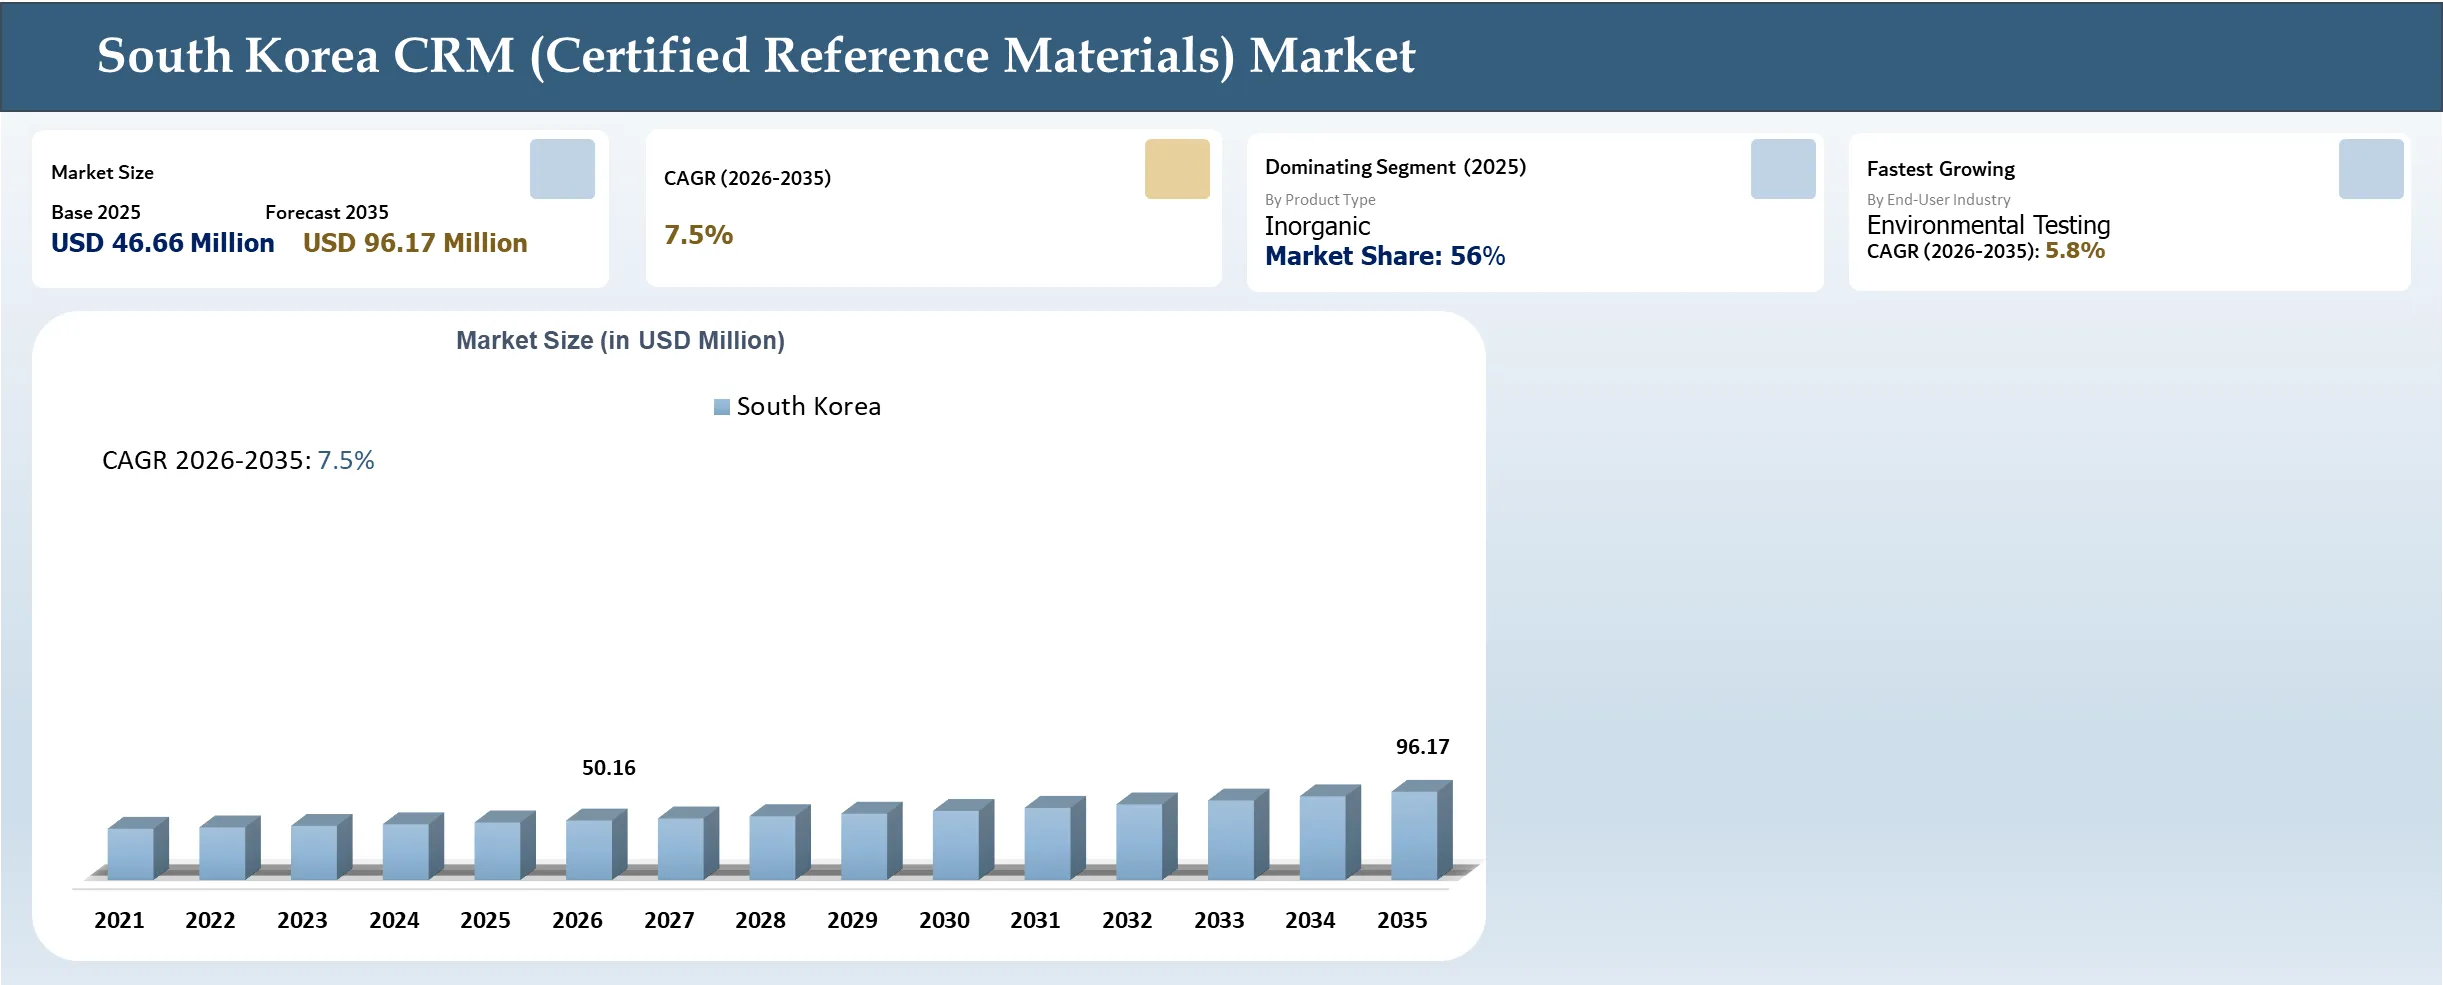Click the 'Dominating Segment (2025)' heading
2443x985 pixels.
coord(1395,167)
